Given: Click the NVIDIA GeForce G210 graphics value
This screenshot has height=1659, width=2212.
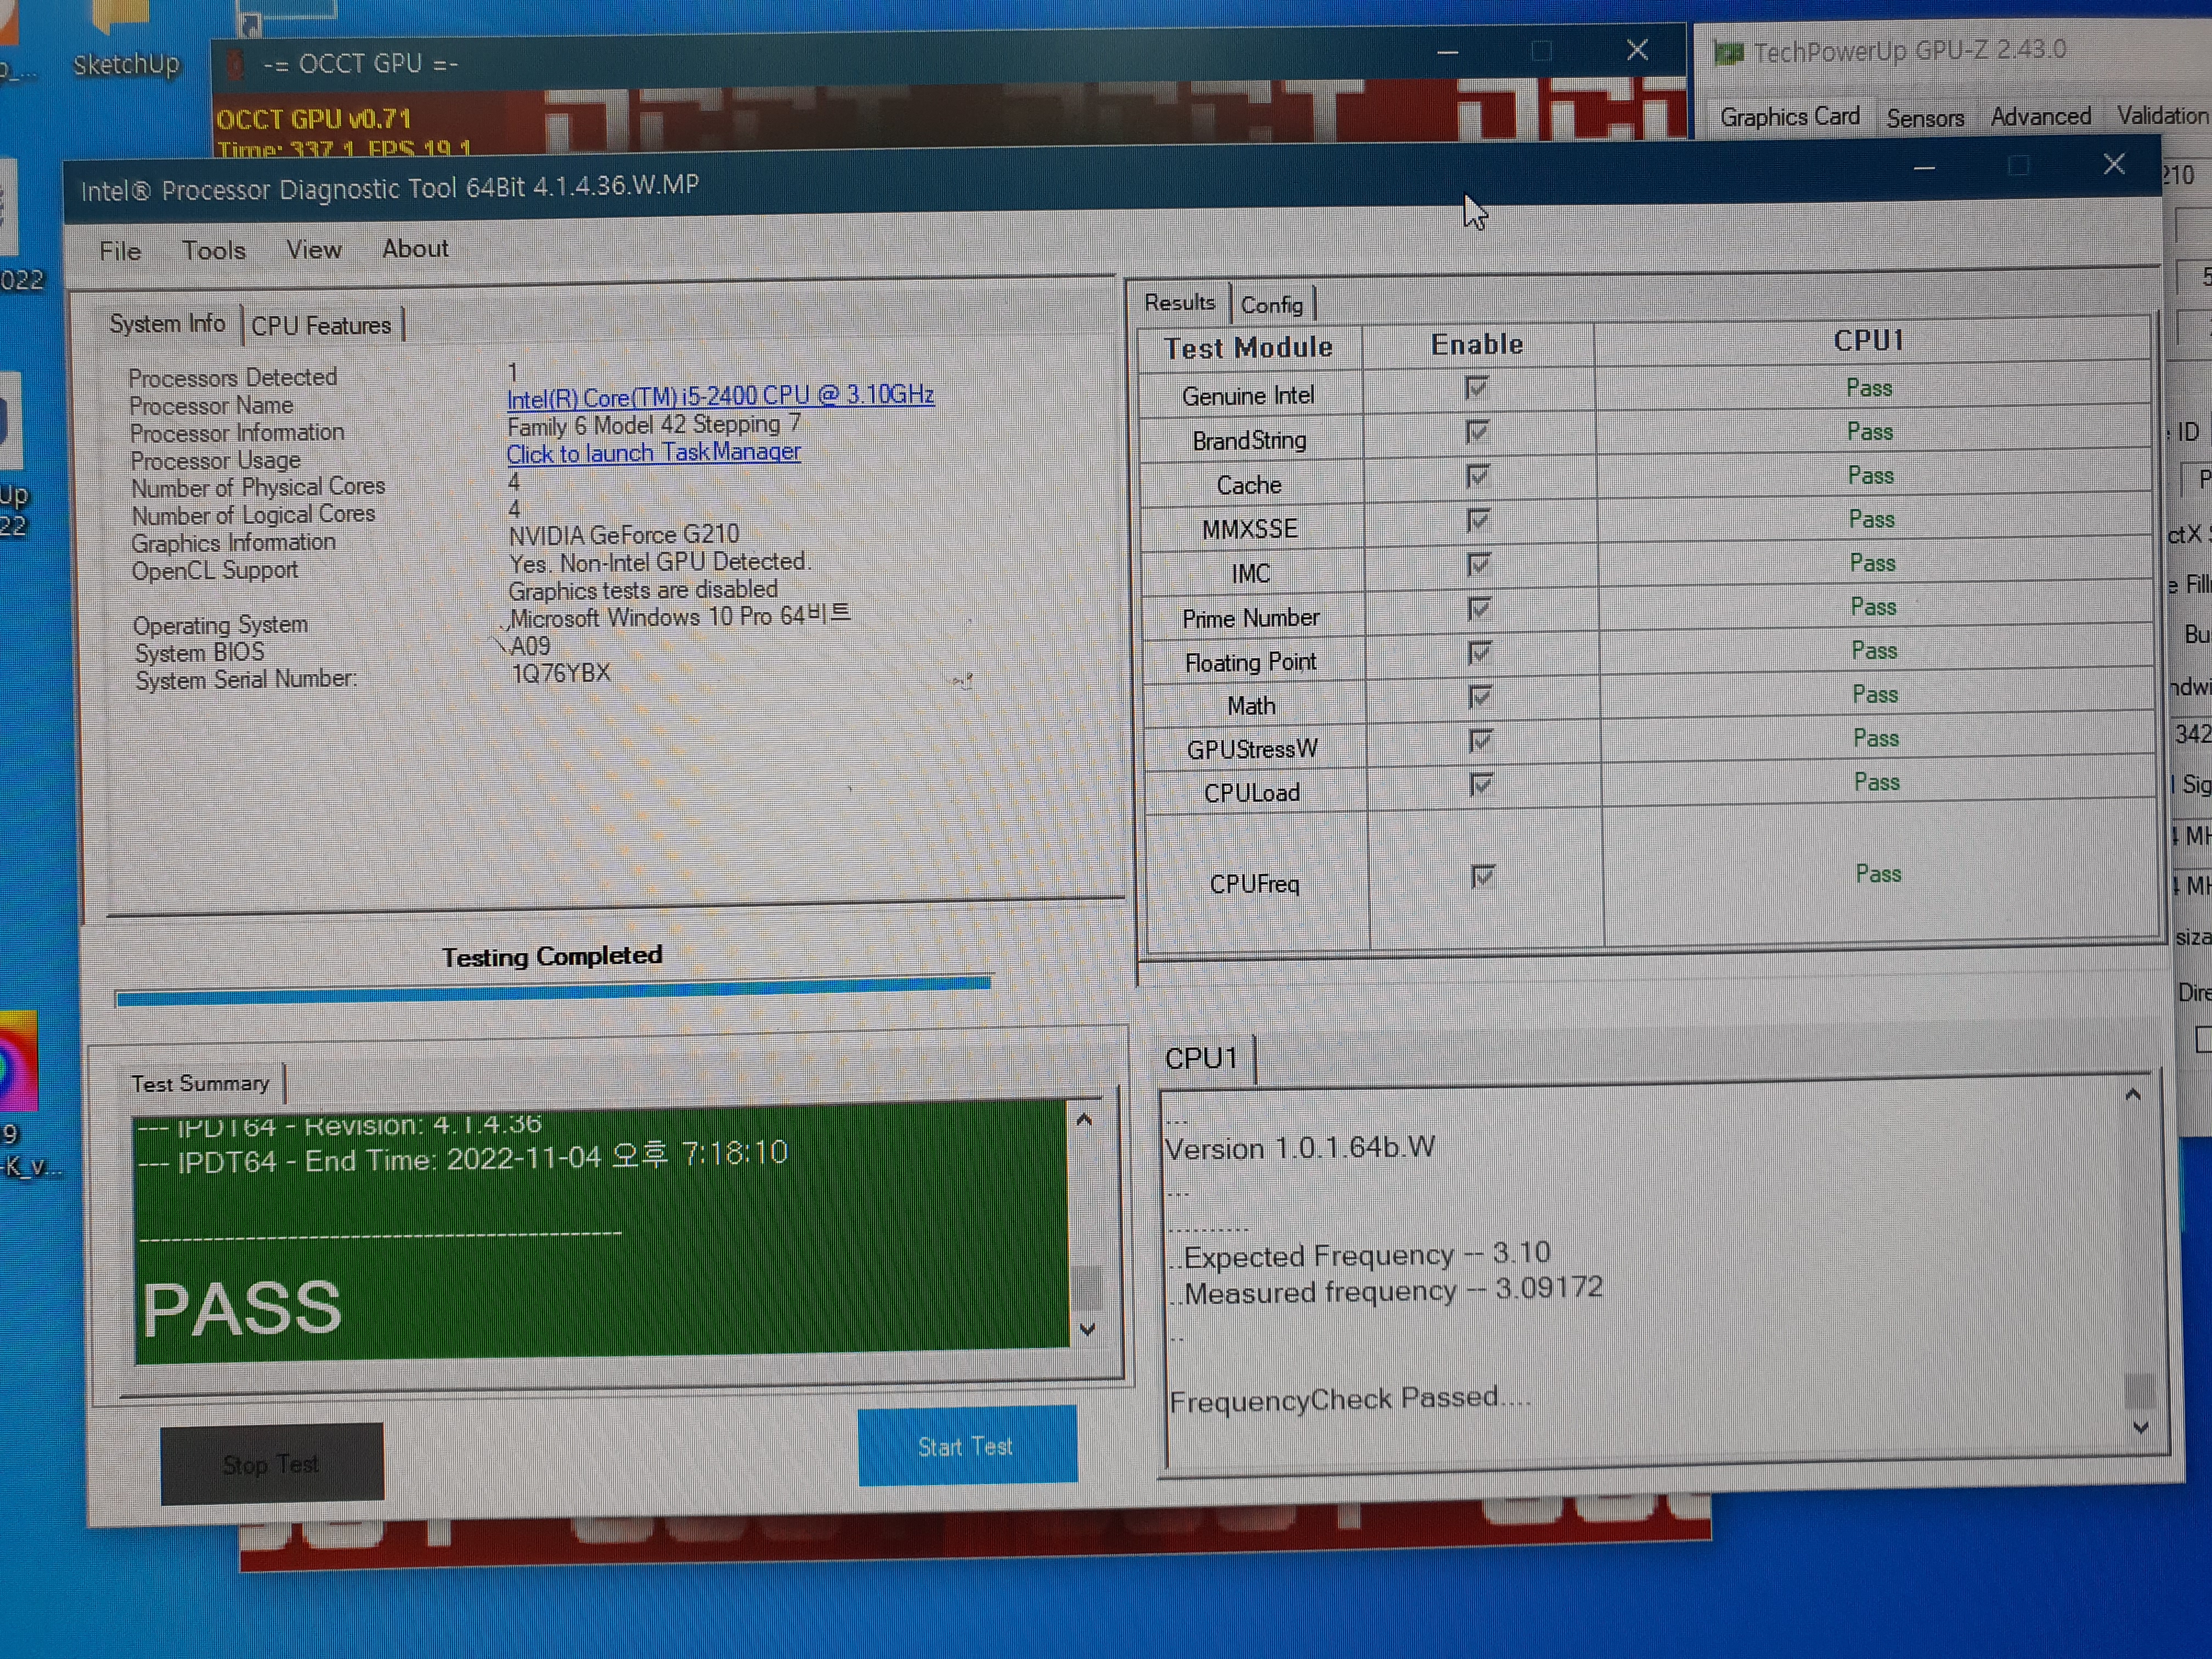Looking at the screenshot, I should point(624,535).
